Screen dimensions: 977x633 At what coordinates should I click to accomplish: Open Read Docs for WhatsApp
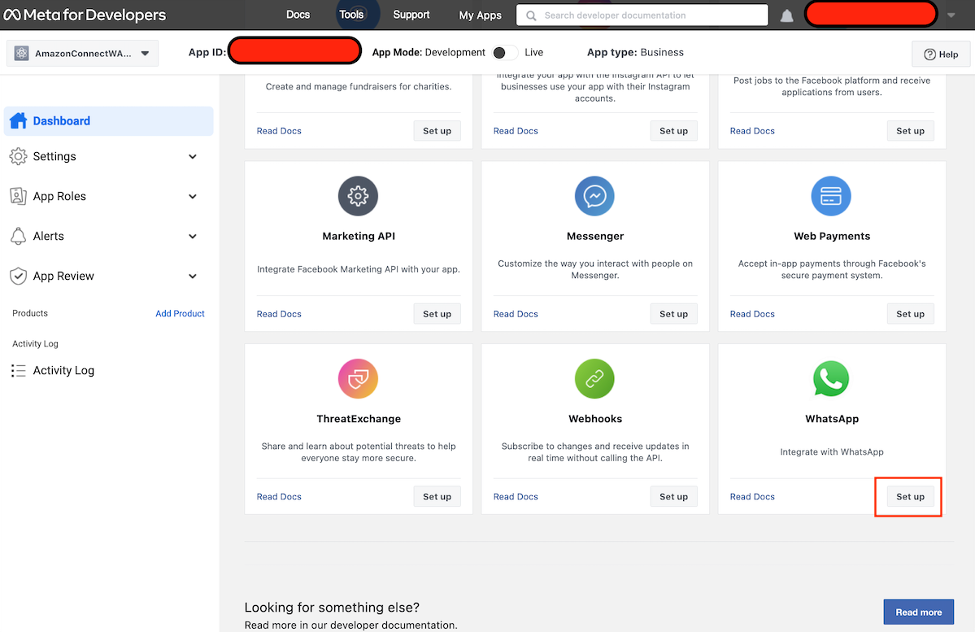pos(752,497)
